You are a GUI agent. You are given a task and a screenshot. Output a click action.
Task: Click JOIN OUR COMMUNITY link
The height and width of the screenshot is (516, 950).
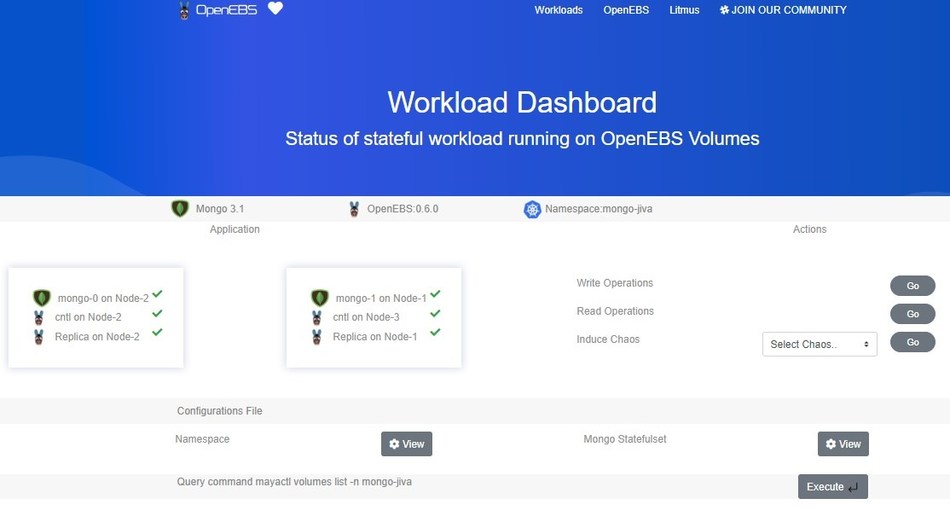(783, 10)
